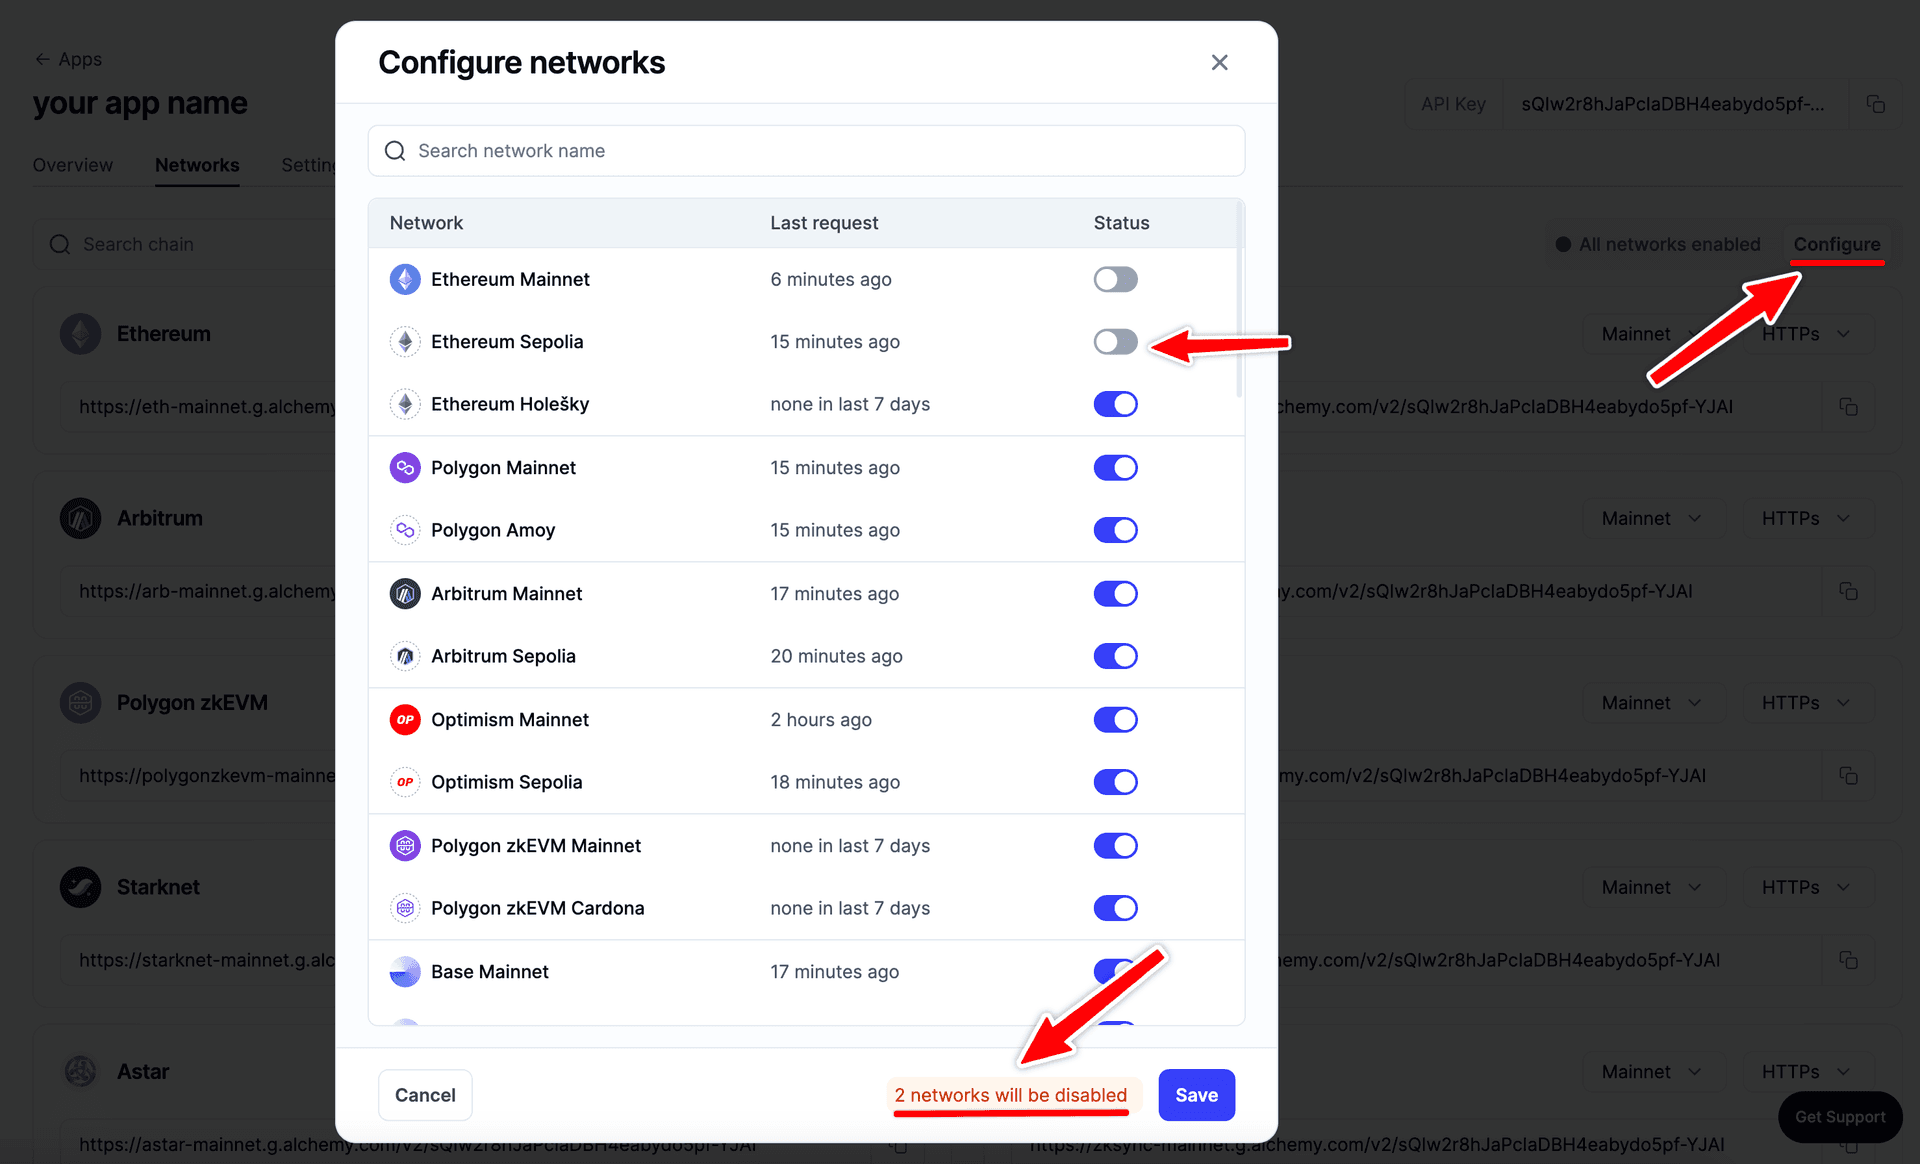
Task: Click the Starknet chain logo in background
Action: tap(80, 887)
